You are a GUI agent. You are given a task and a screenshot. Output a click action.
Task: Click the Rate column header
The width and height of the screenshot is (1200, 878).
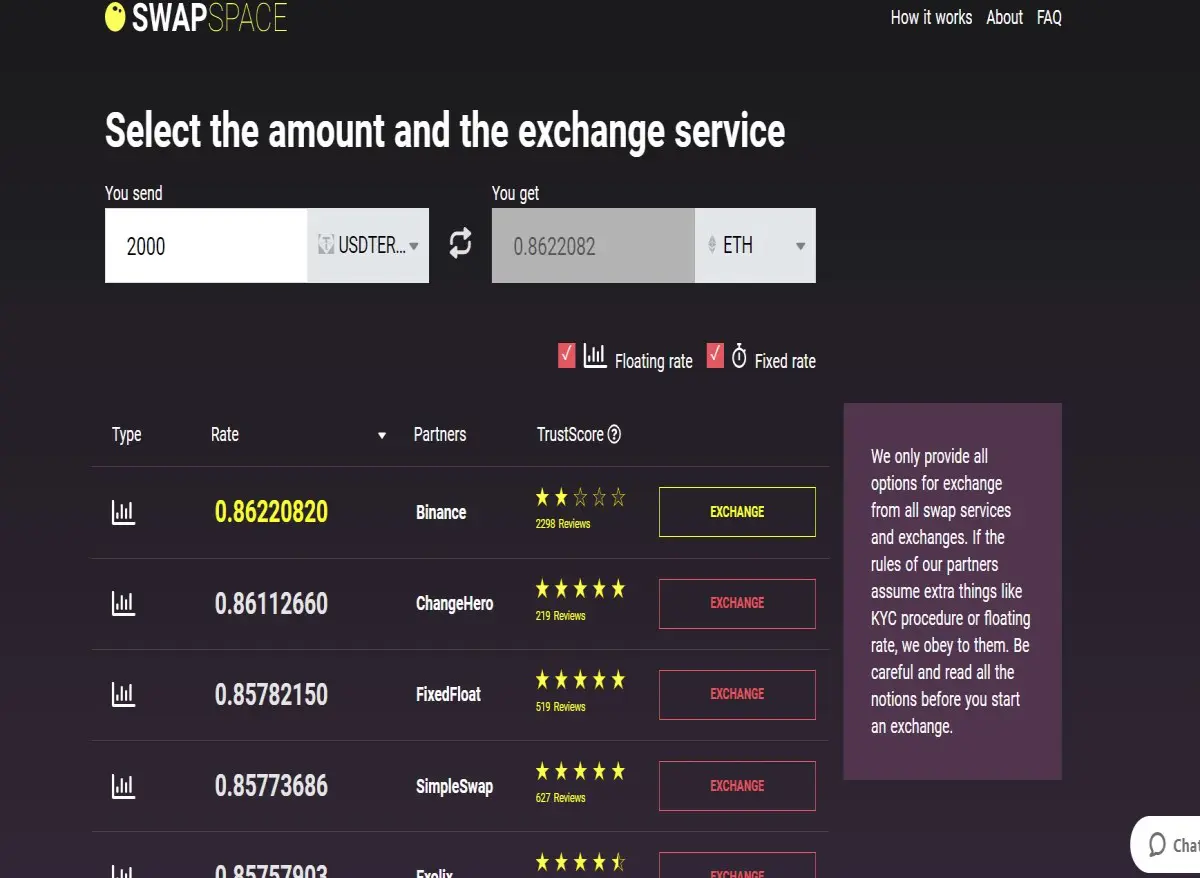225,434
